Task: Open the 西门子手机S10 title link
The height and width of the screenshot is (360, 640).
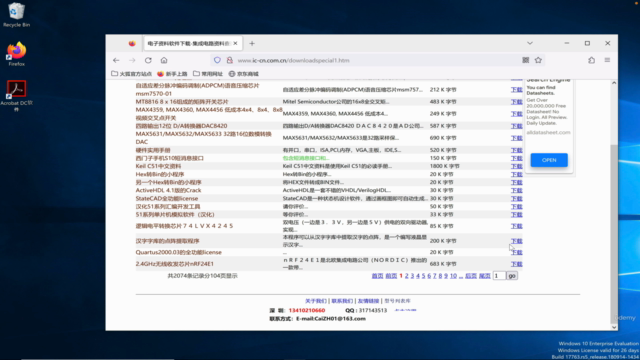Action: (169, 158)
